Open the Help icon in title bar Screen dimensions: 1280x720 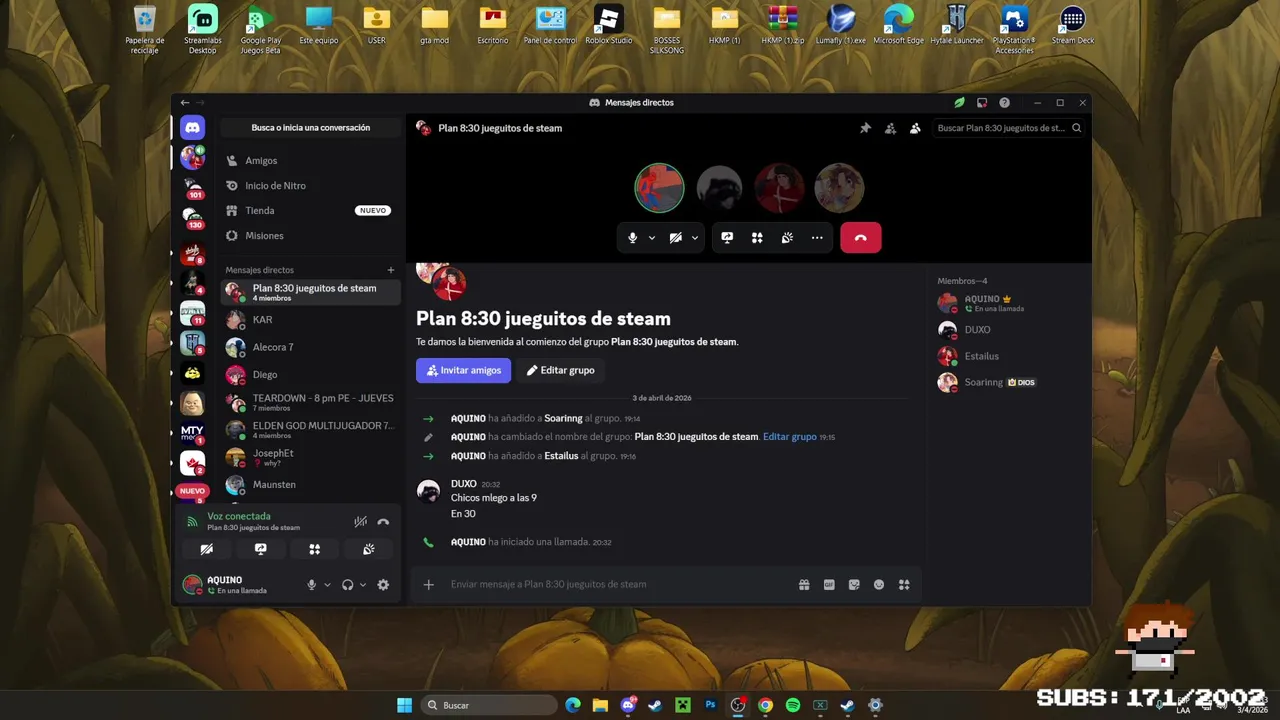1004,102
